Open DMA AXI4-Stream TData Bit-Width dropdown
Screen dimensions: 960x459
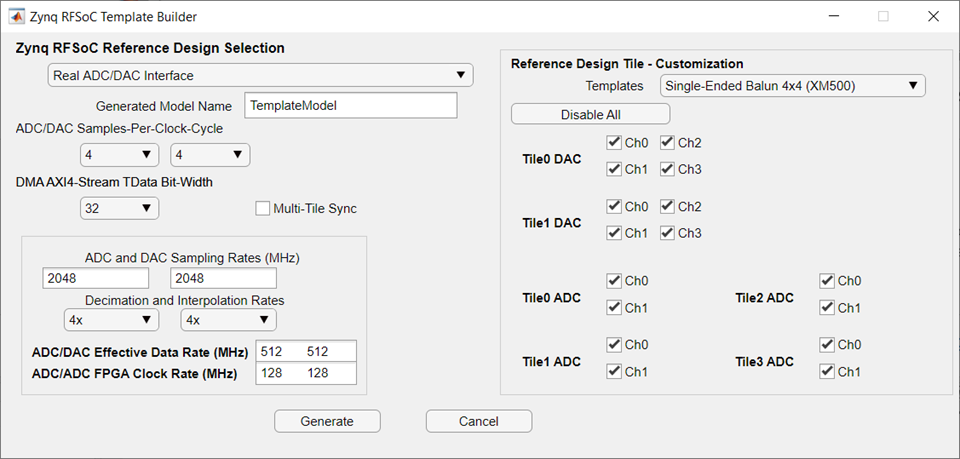[x=120, y=208]
